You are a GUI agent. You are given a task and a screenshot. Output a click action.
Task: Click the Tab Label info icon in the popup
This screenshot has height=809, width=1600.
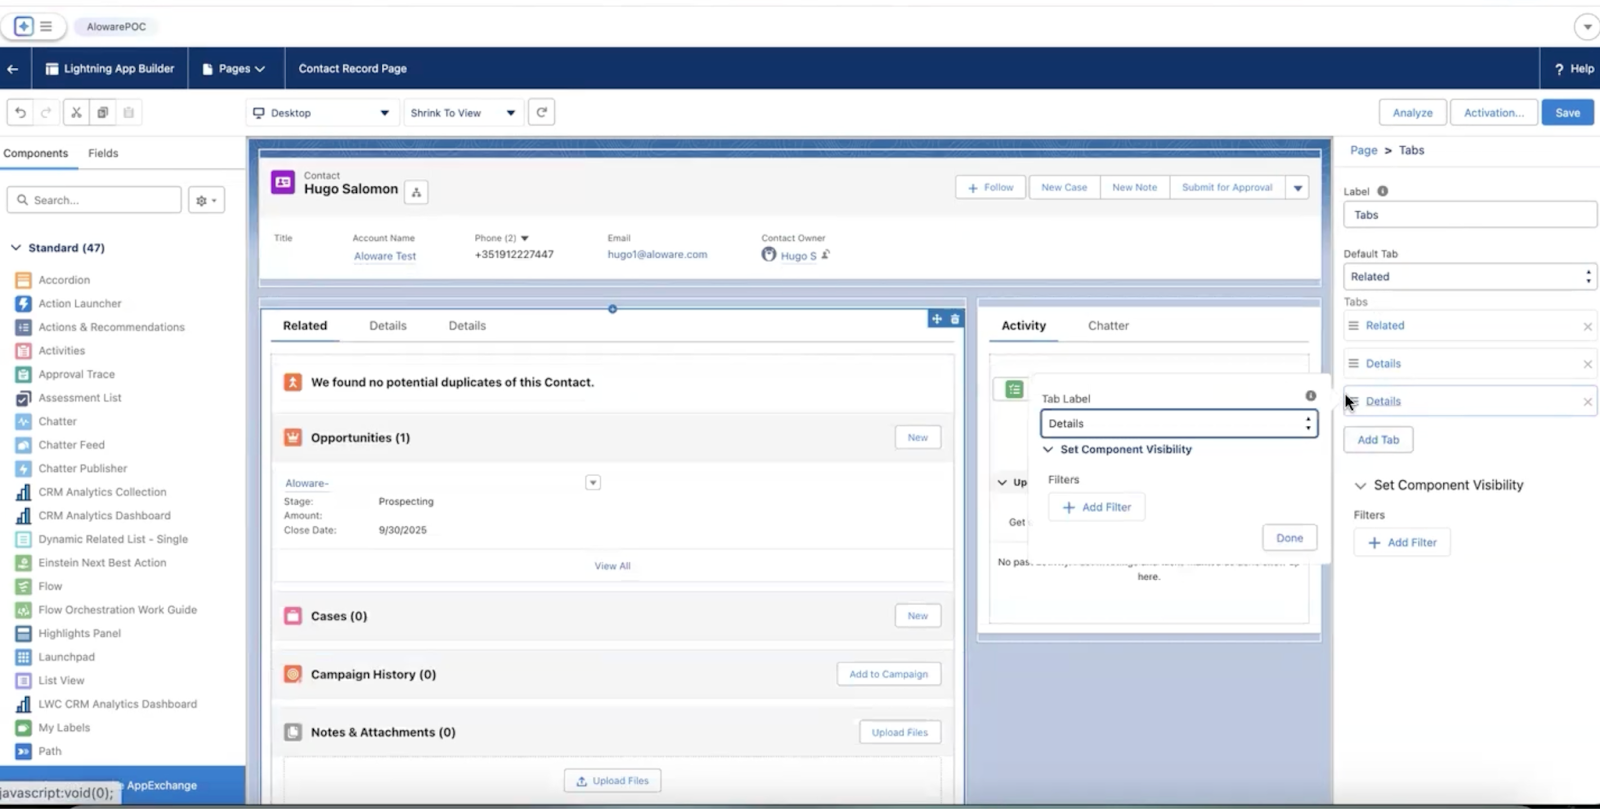pyautogui.click(x=1310, y=396)
